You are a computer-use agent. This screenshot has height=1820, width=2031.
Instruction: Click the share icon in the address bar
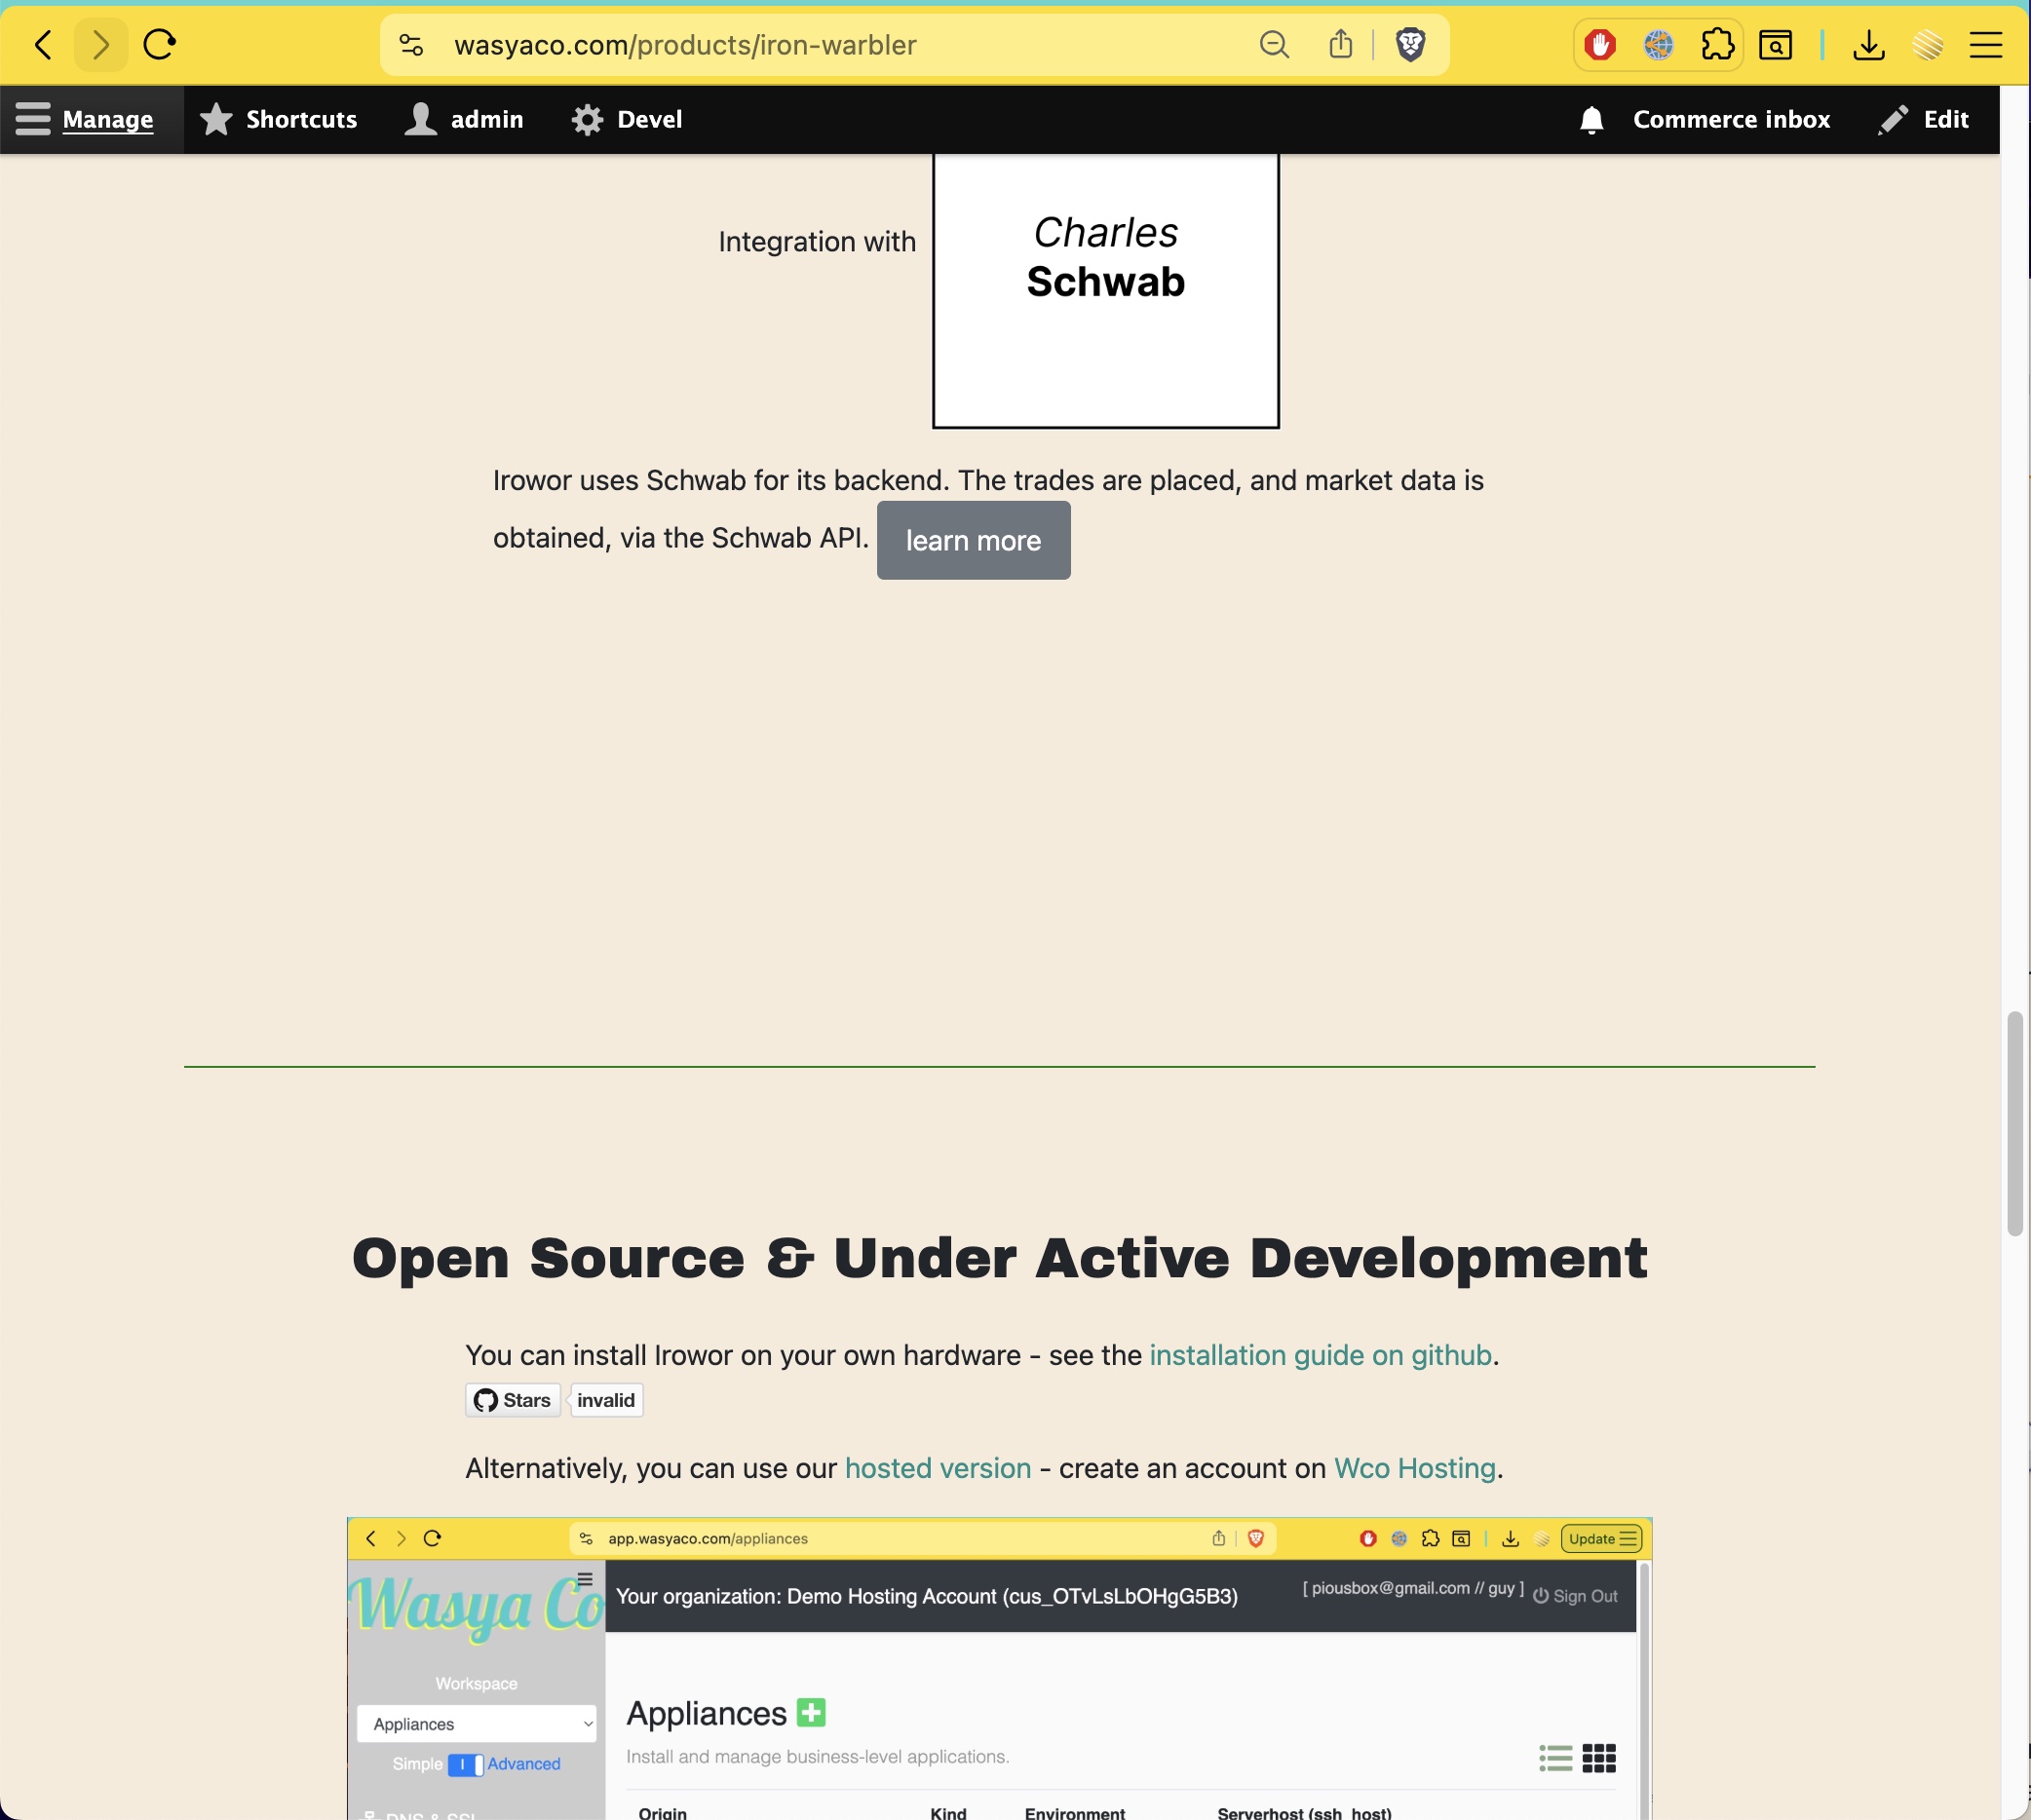[x=1340, y=44]
